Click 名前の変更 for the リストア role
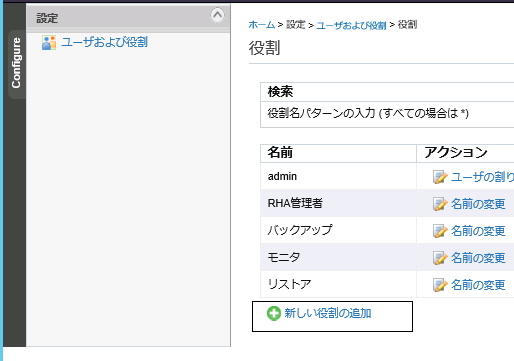Image resolution: width=514 pixels, height=361 pixels. coord(478,285)
